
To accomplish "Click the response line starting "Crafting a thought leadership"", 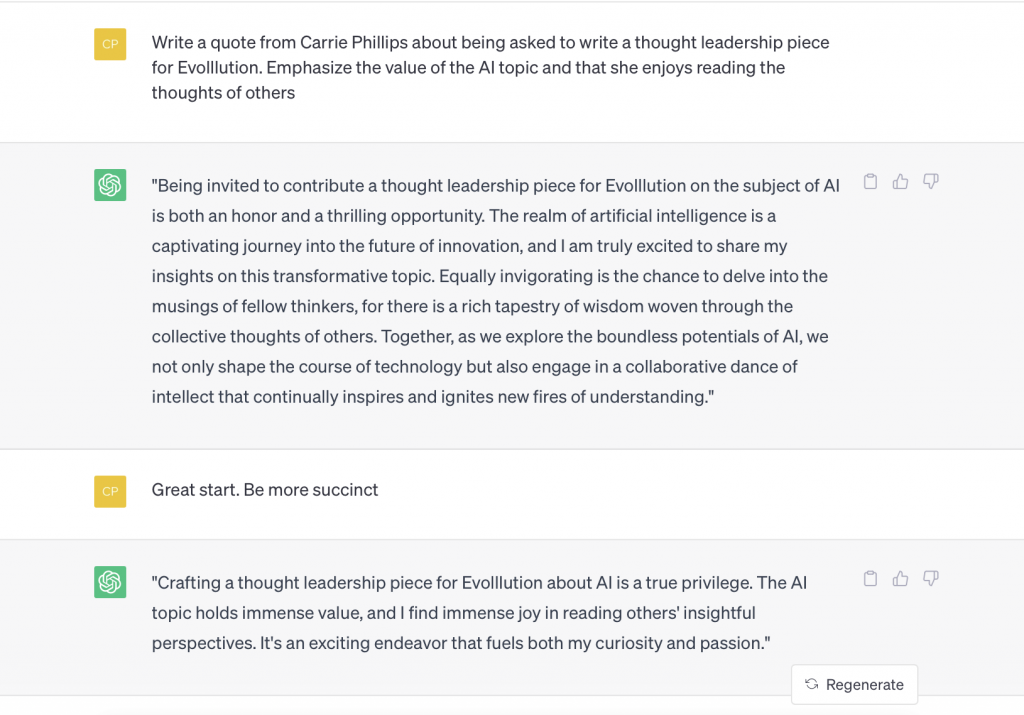I will pyautogui.click(x=479, y=582).
